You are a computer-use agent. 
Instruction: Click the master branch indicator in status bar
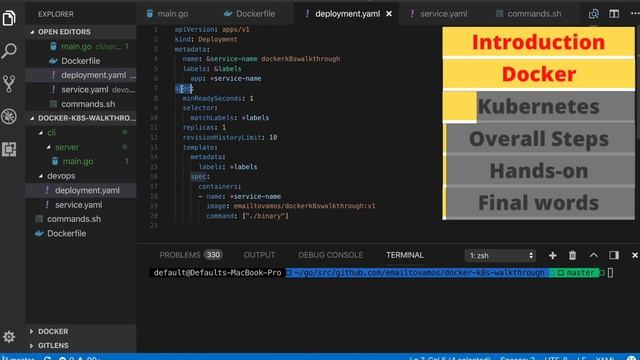(x=18, y=358)
